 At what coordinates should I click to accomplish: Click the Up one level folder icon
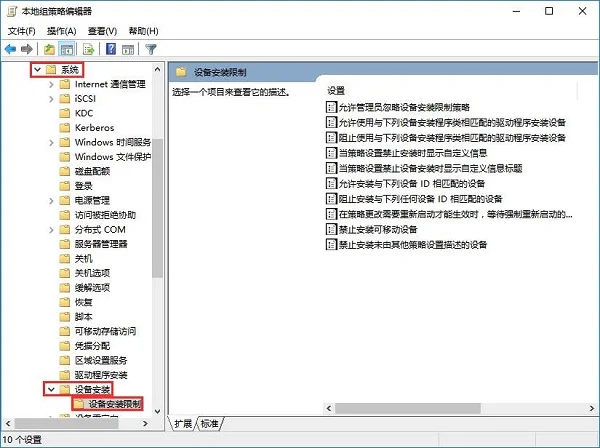point(49,49)
